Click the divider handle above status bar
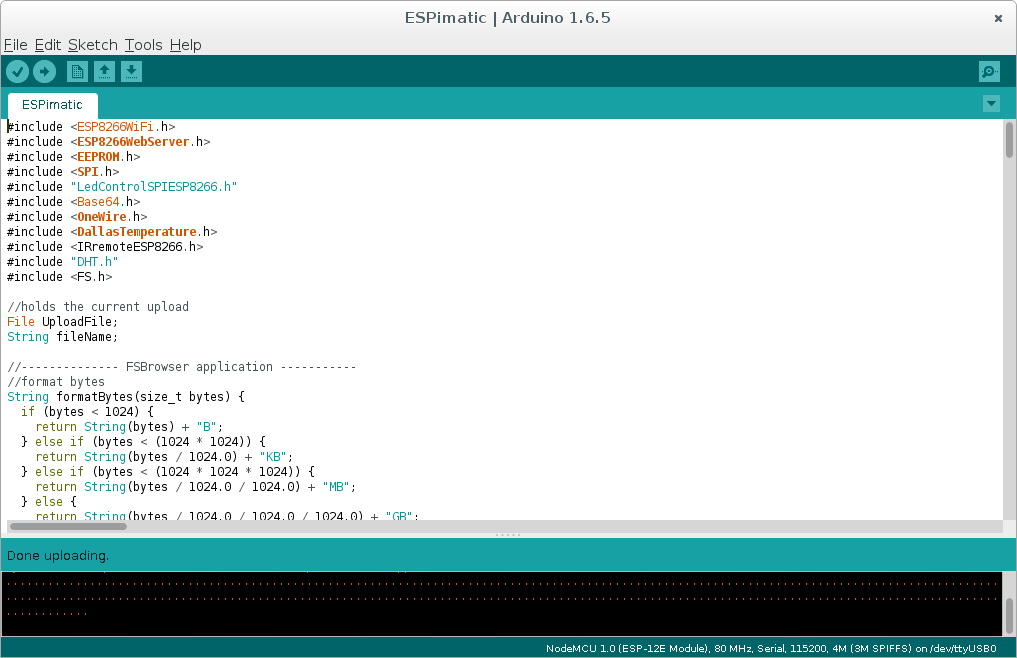The width and height of the screenshot is (1017, 658). [x=508, y=536]
